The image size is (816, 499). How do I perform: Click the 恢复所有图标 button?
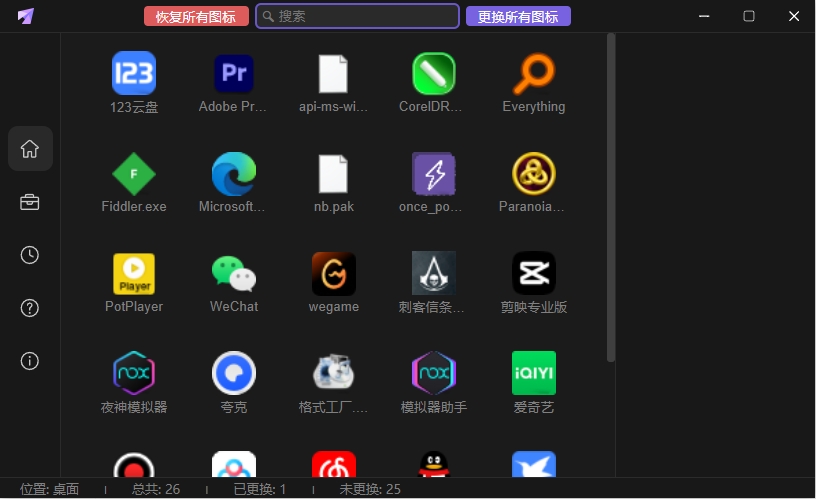pyautogui.click(x=196, y=16)
